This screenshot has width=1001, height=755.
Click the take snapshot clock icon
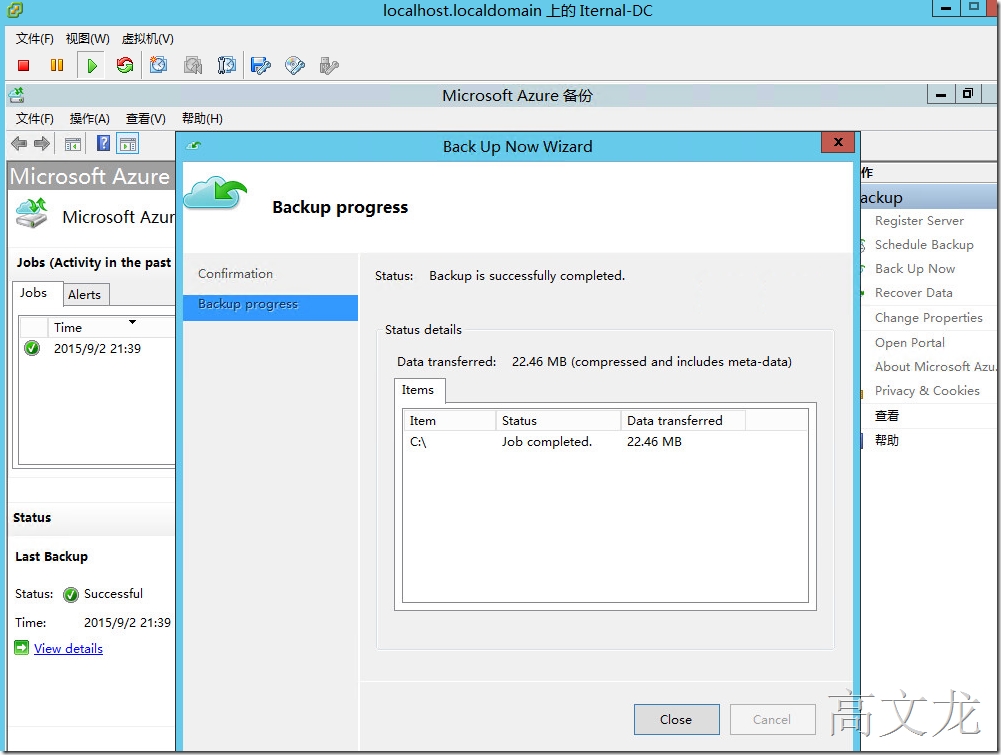[158, 65]
